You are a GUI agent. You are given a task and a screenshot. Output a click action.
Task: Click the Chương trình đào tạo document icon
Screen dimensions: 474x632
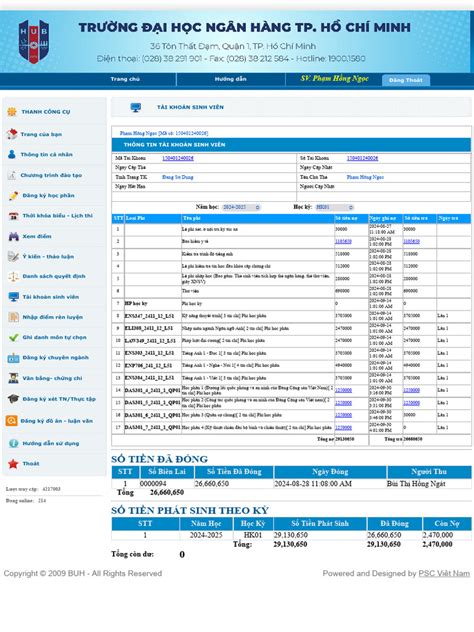12,175
